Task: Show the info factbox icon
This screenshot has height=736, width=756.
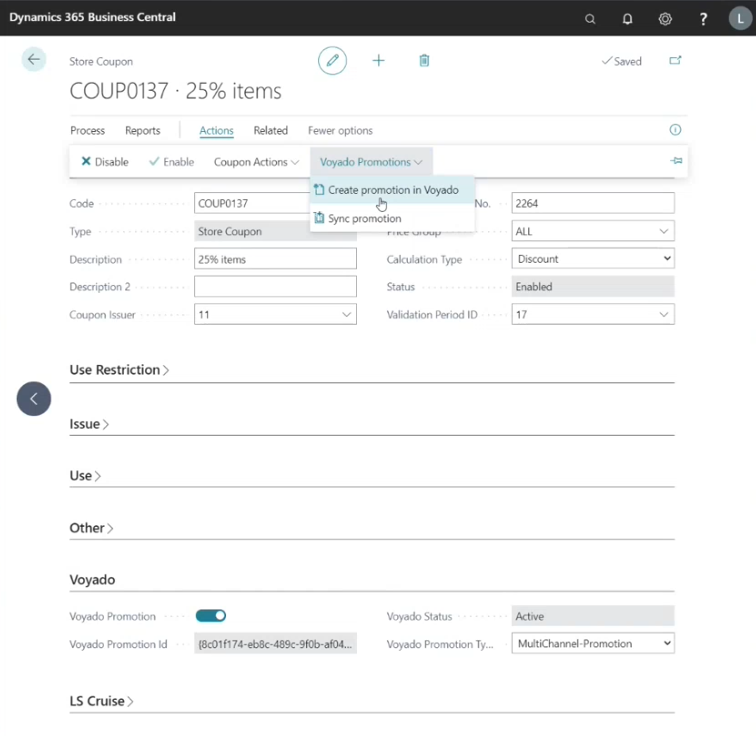Action: click(x=675, y=130)
